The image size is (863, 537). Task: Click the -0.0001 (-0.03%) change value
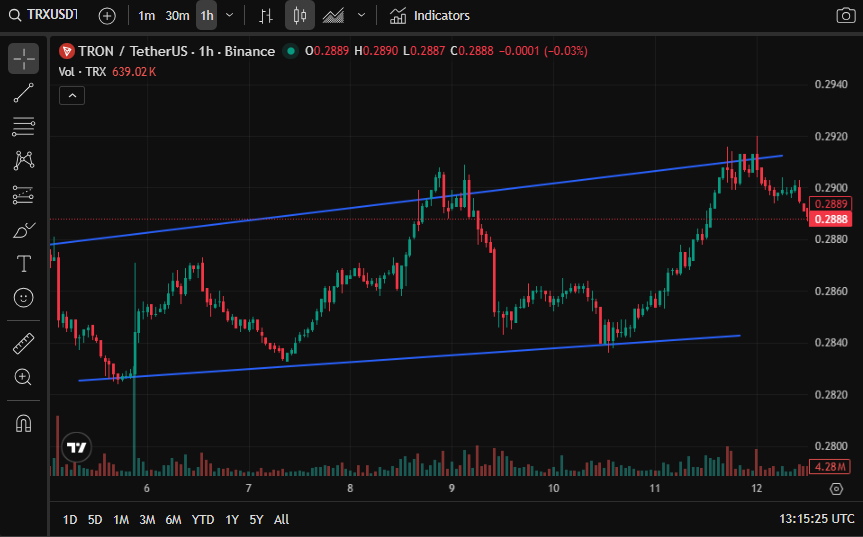543,51
